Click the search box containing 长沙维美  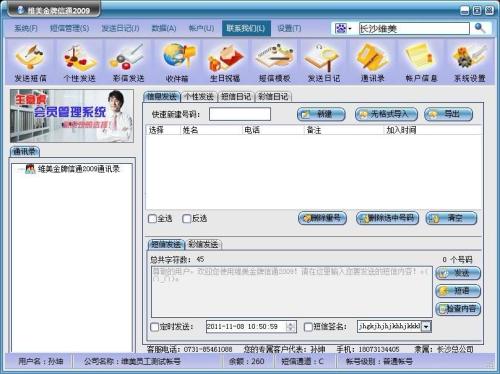[414, 29]
